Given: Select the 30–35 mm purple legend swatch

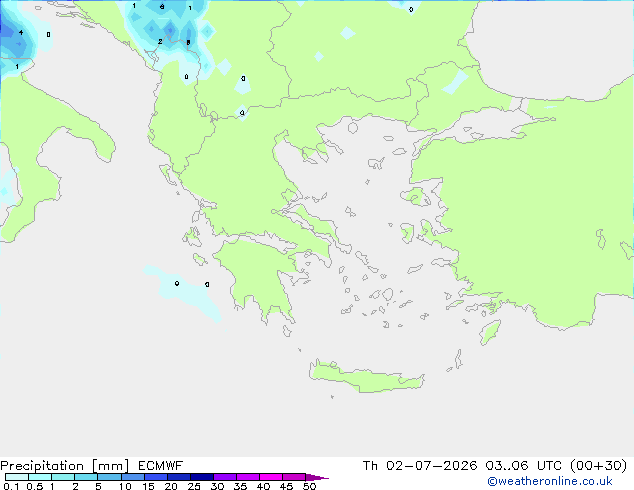Looking at the screenshot, I should [x=225, y=477].
